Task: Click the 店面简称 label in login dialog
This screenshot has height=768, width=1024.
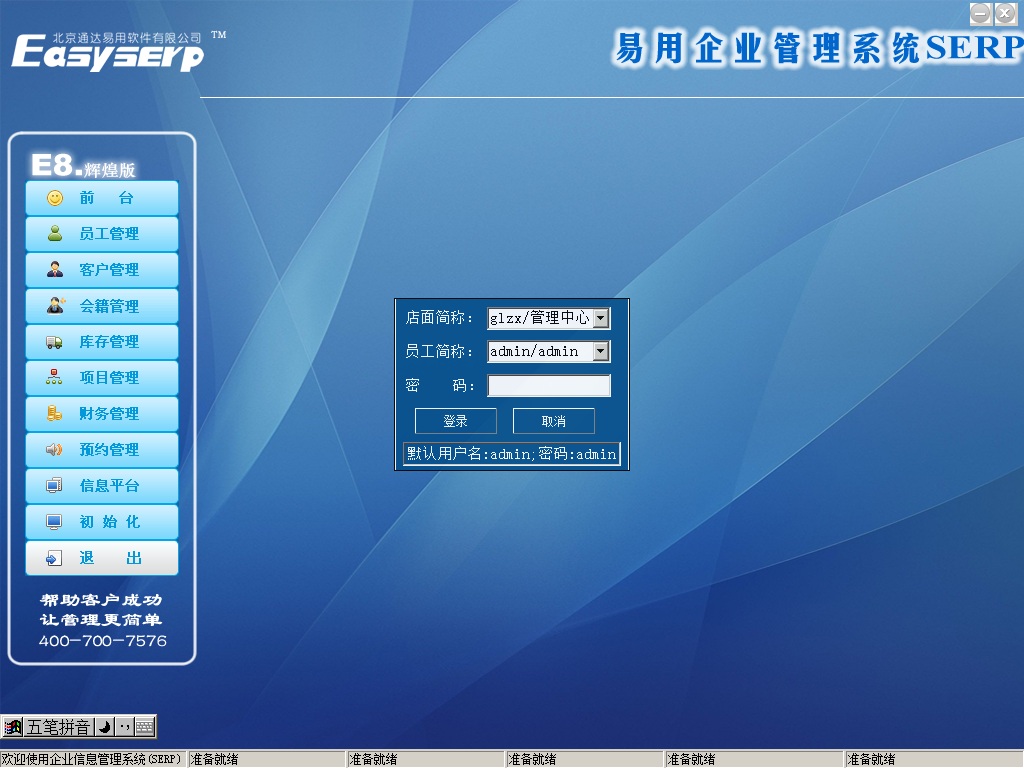Action: pos(439,318)
